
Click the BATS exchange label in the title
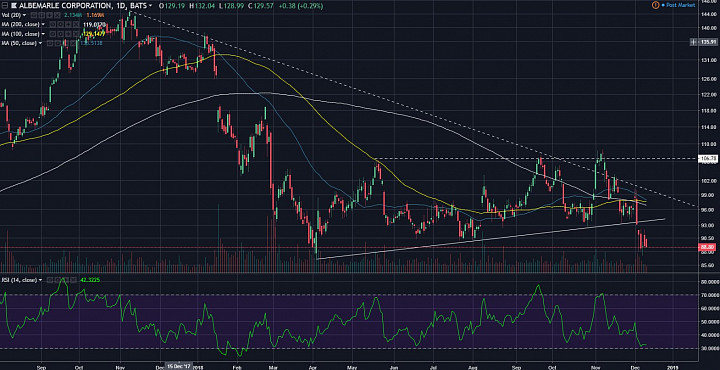click(x=138, y=6)
